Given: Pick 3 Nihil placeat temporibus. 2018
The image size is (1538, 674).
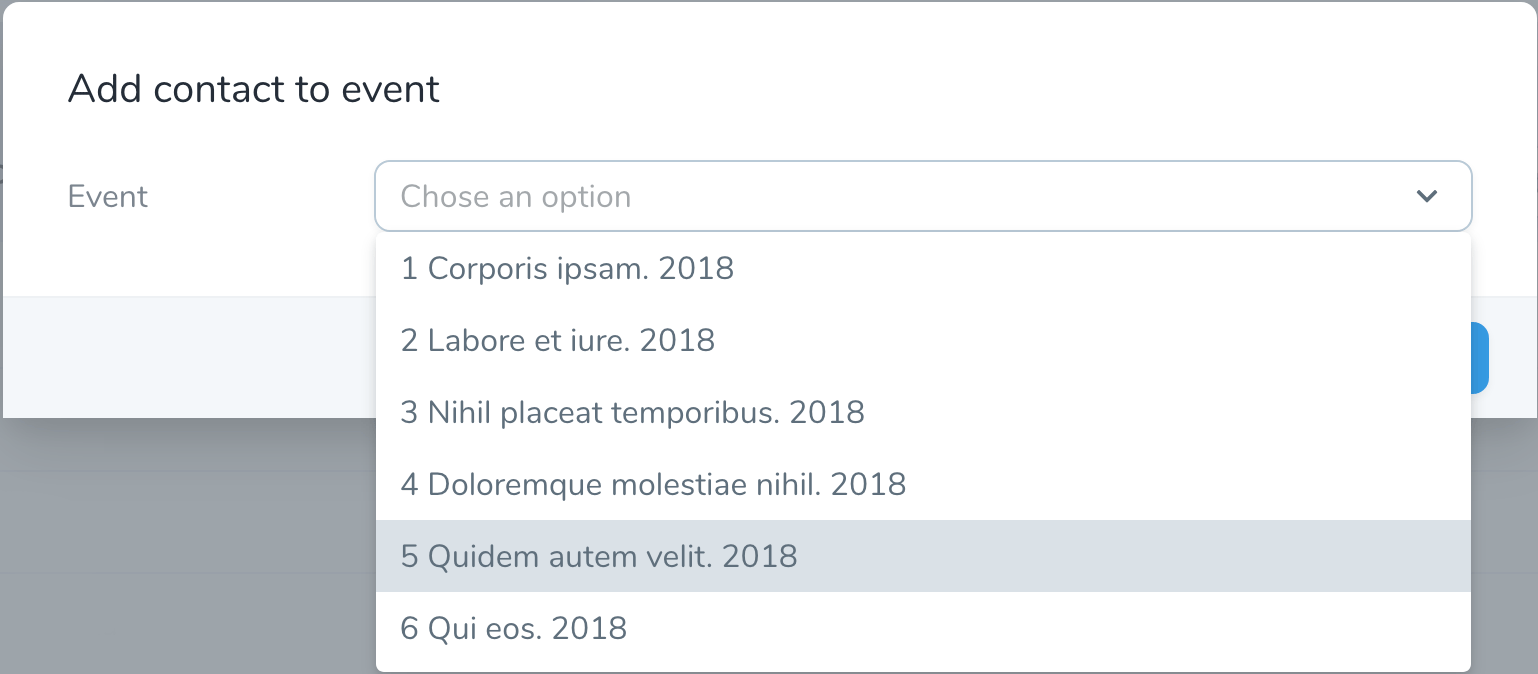Looking at the screenshot, I should pyautogui.click(x=923, y=412).
